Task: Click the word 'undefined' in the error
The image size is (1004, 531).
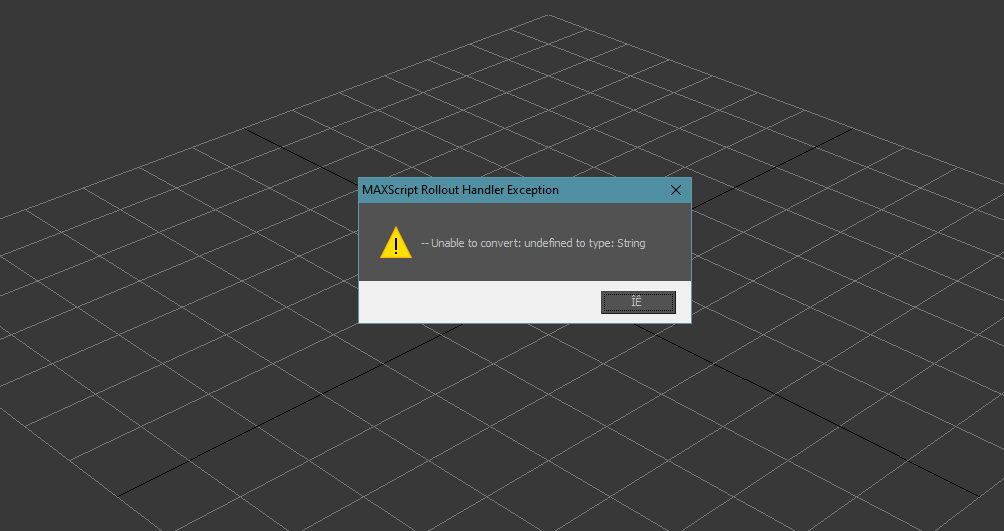Action: coord(547,243)
